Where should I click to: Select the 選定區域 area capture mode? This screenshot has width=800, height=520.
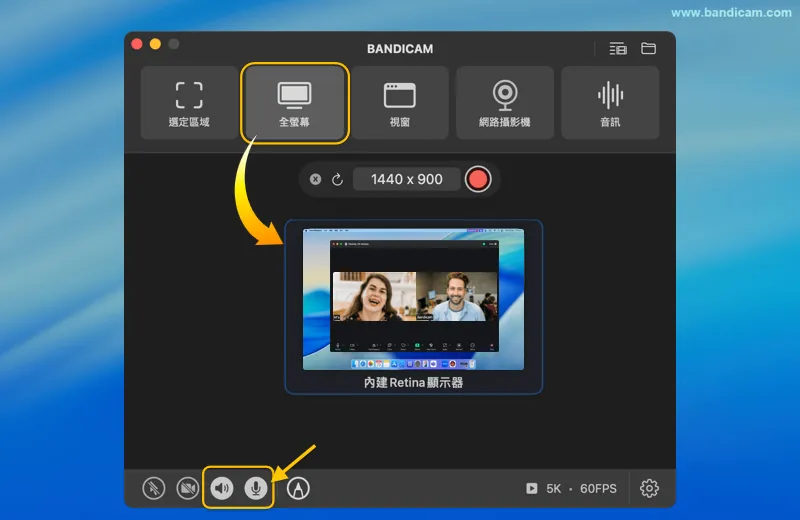tap(189, 103)
